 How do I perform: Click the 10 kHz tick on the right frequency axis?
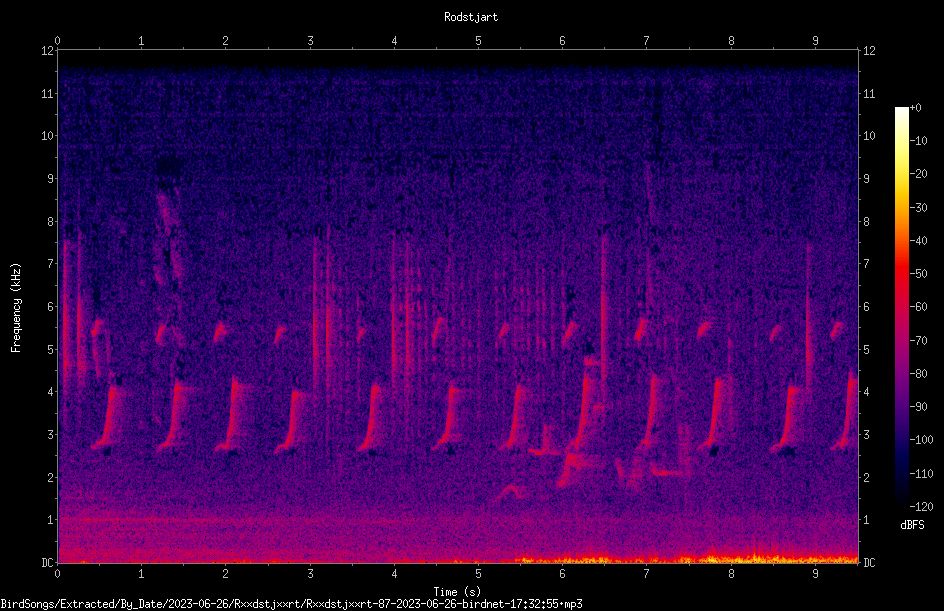point(869,136)
